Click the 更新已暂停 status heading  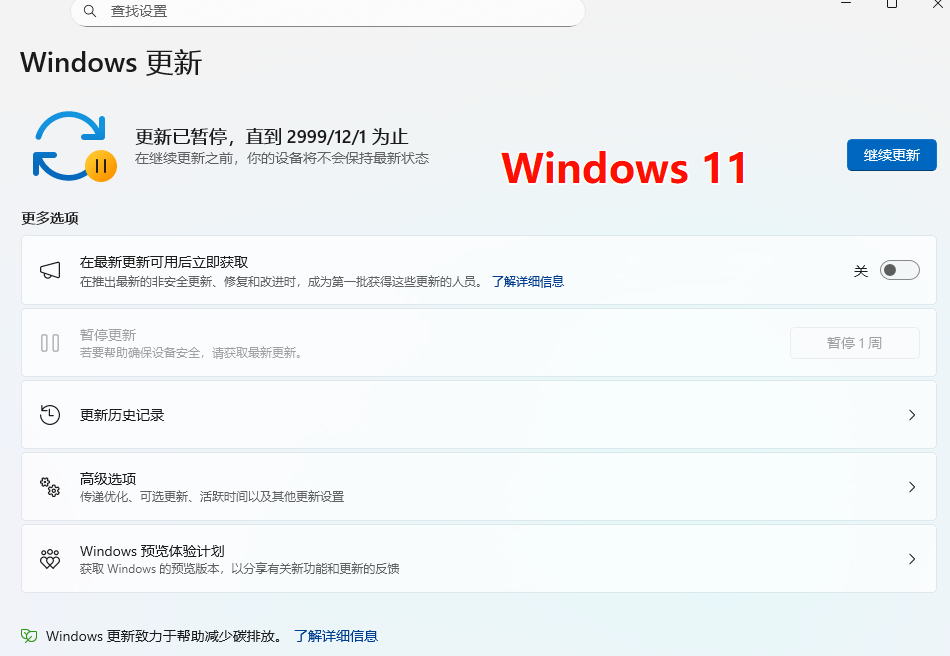[x=271, y=137]
